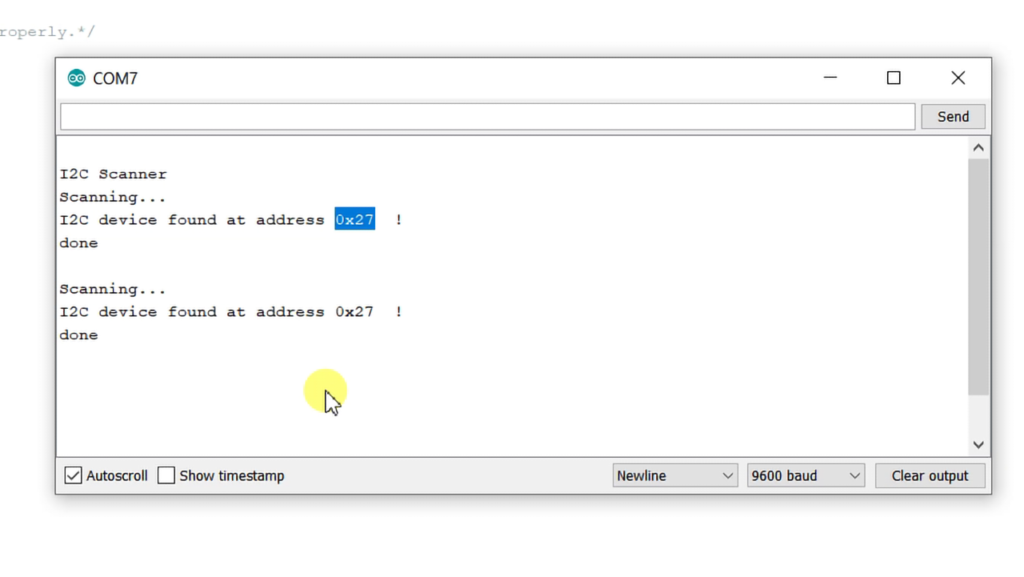Click the first 'done' output line

(x=79, y=243)
